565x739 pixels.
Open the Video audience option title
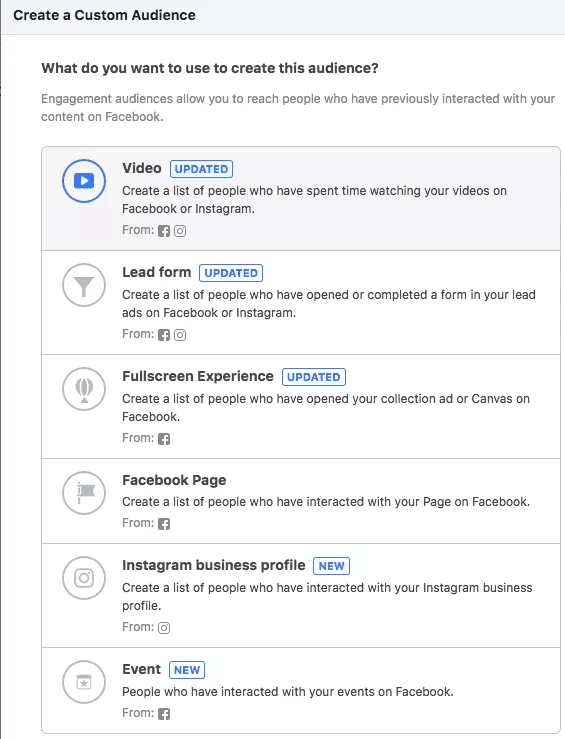(x=142, y=168)
